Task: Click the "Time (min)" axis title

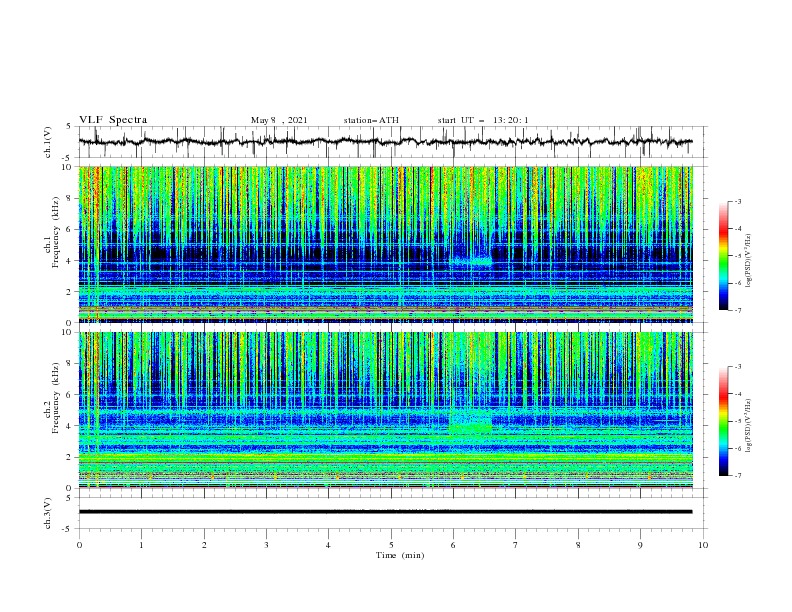Action: pyautogui.click(x=400, y=555)
